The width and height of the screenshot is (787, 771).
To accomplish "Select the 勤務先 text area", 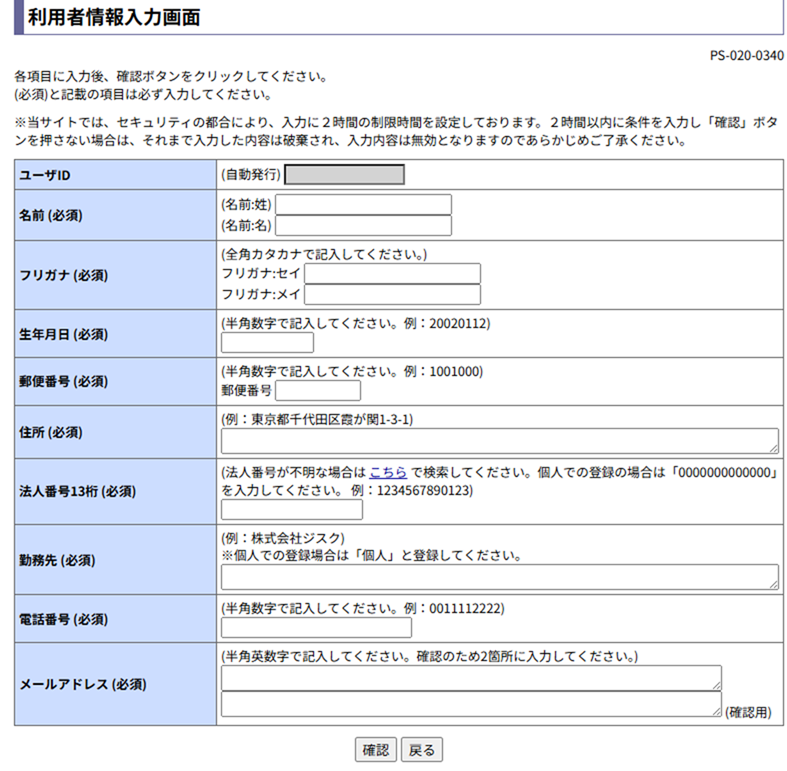I will point(499,577).
